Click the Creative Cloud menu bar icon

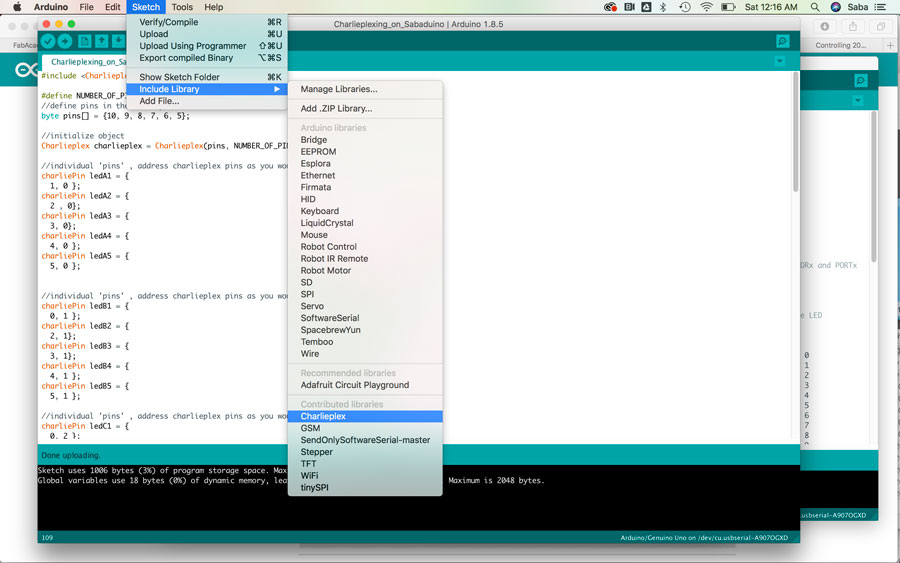pos(611,7)
